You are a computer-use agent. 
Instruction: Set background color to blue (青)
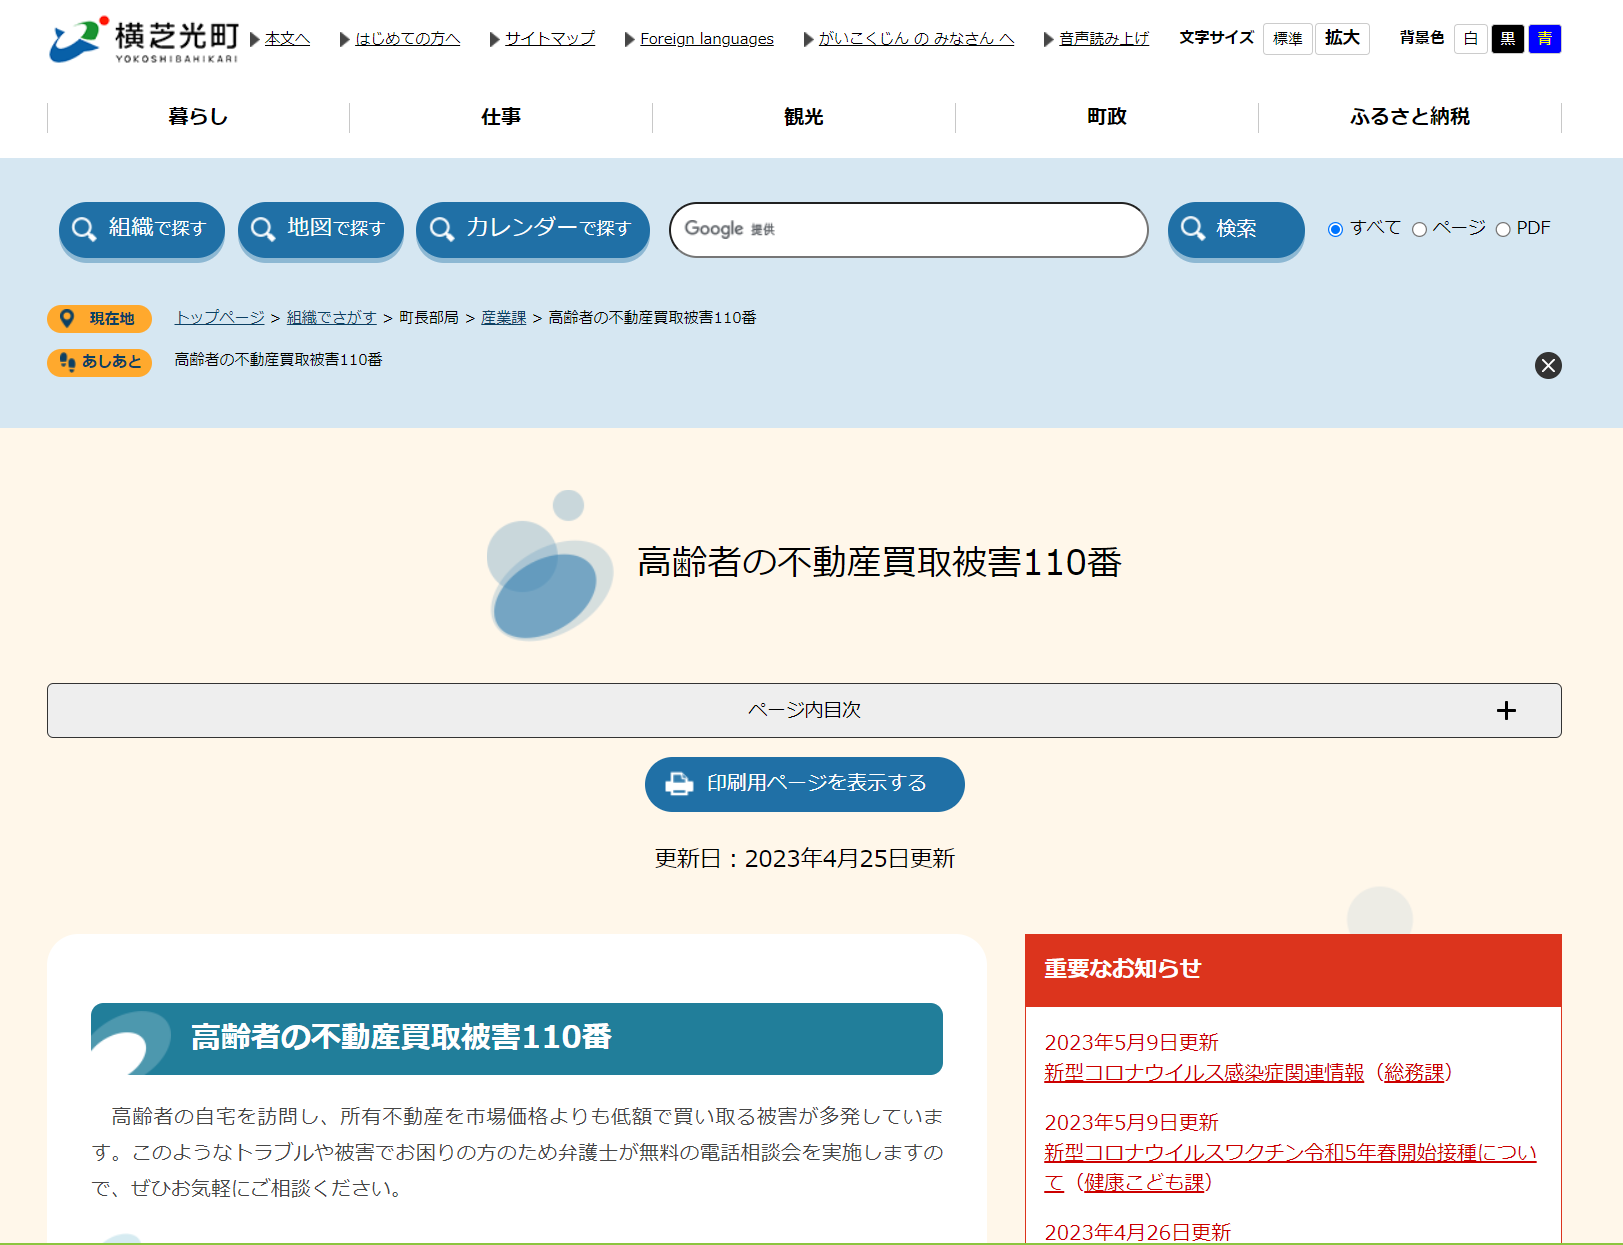pos(1544,39)
